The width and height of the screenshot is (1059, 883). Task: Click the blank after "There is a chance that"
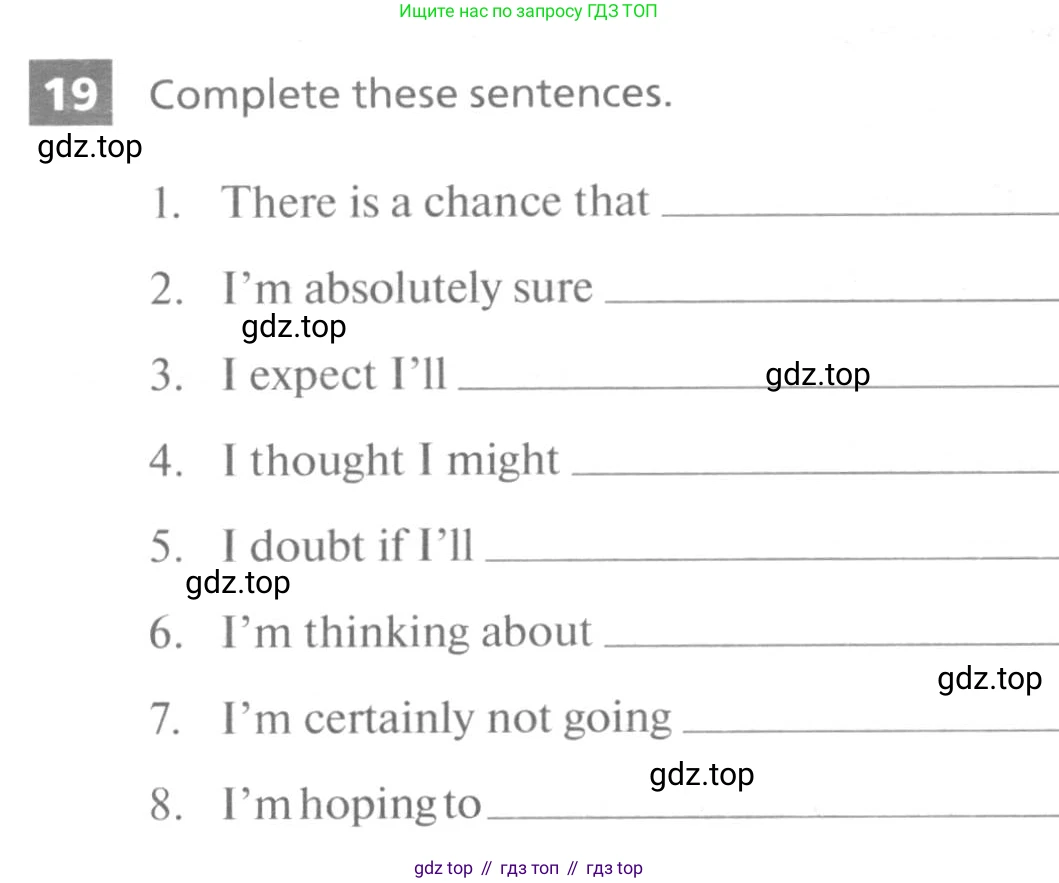pos(858,210)
